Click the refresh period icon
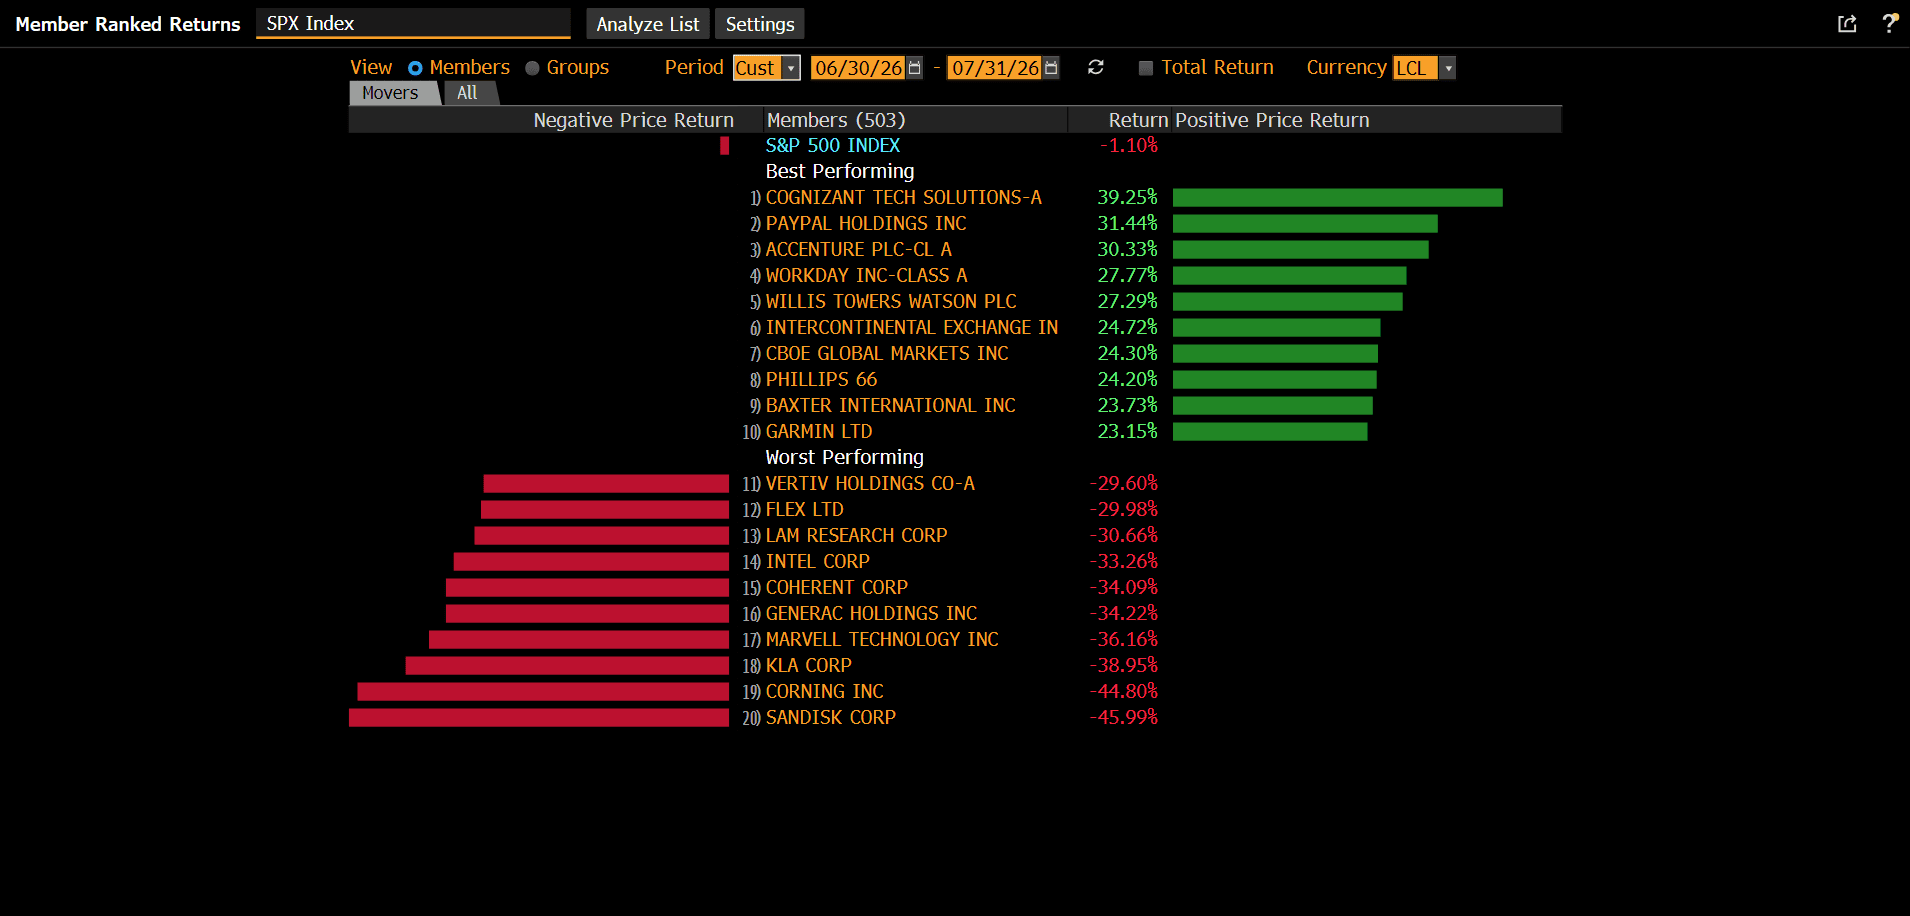1910x916 pixels. (1096, 67)
